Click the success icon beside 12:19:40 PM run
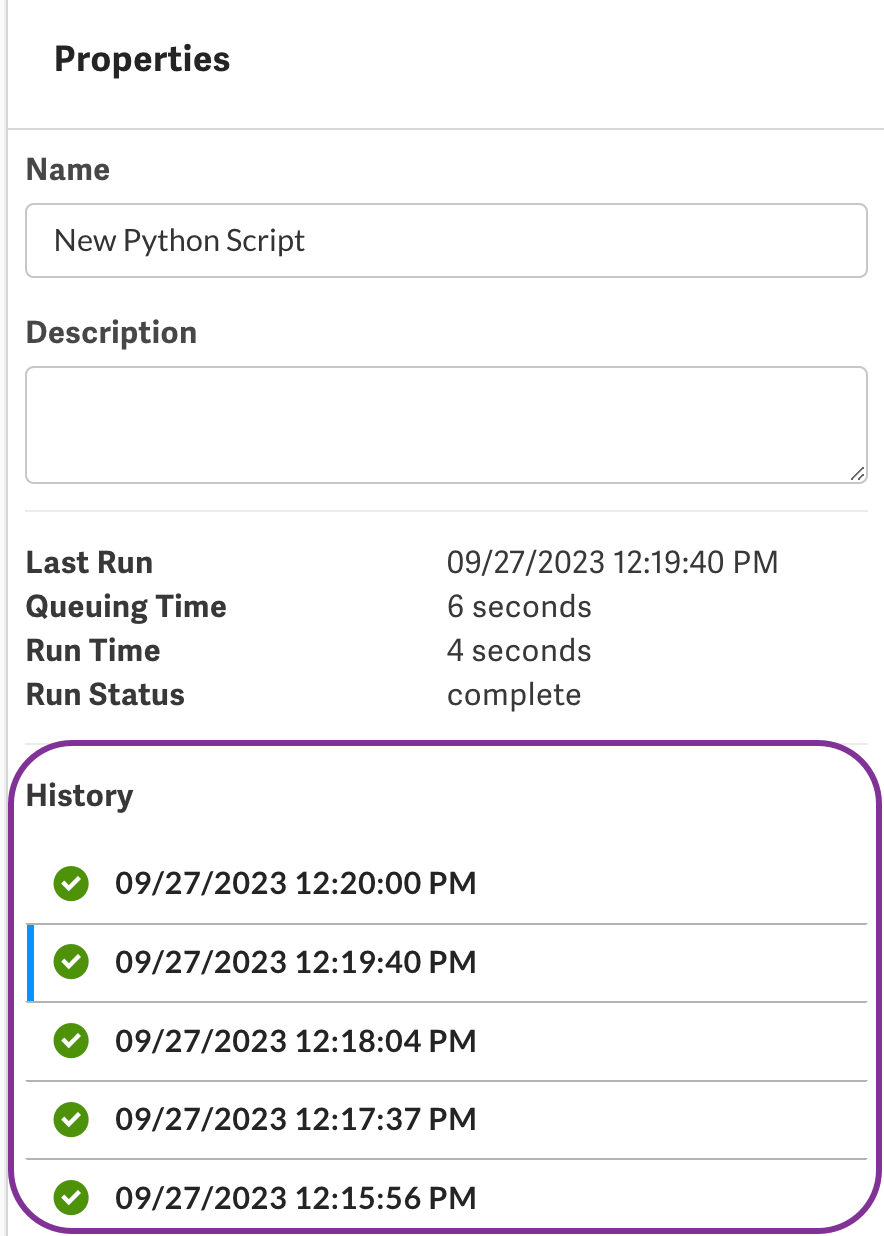 tap(71, 963)
